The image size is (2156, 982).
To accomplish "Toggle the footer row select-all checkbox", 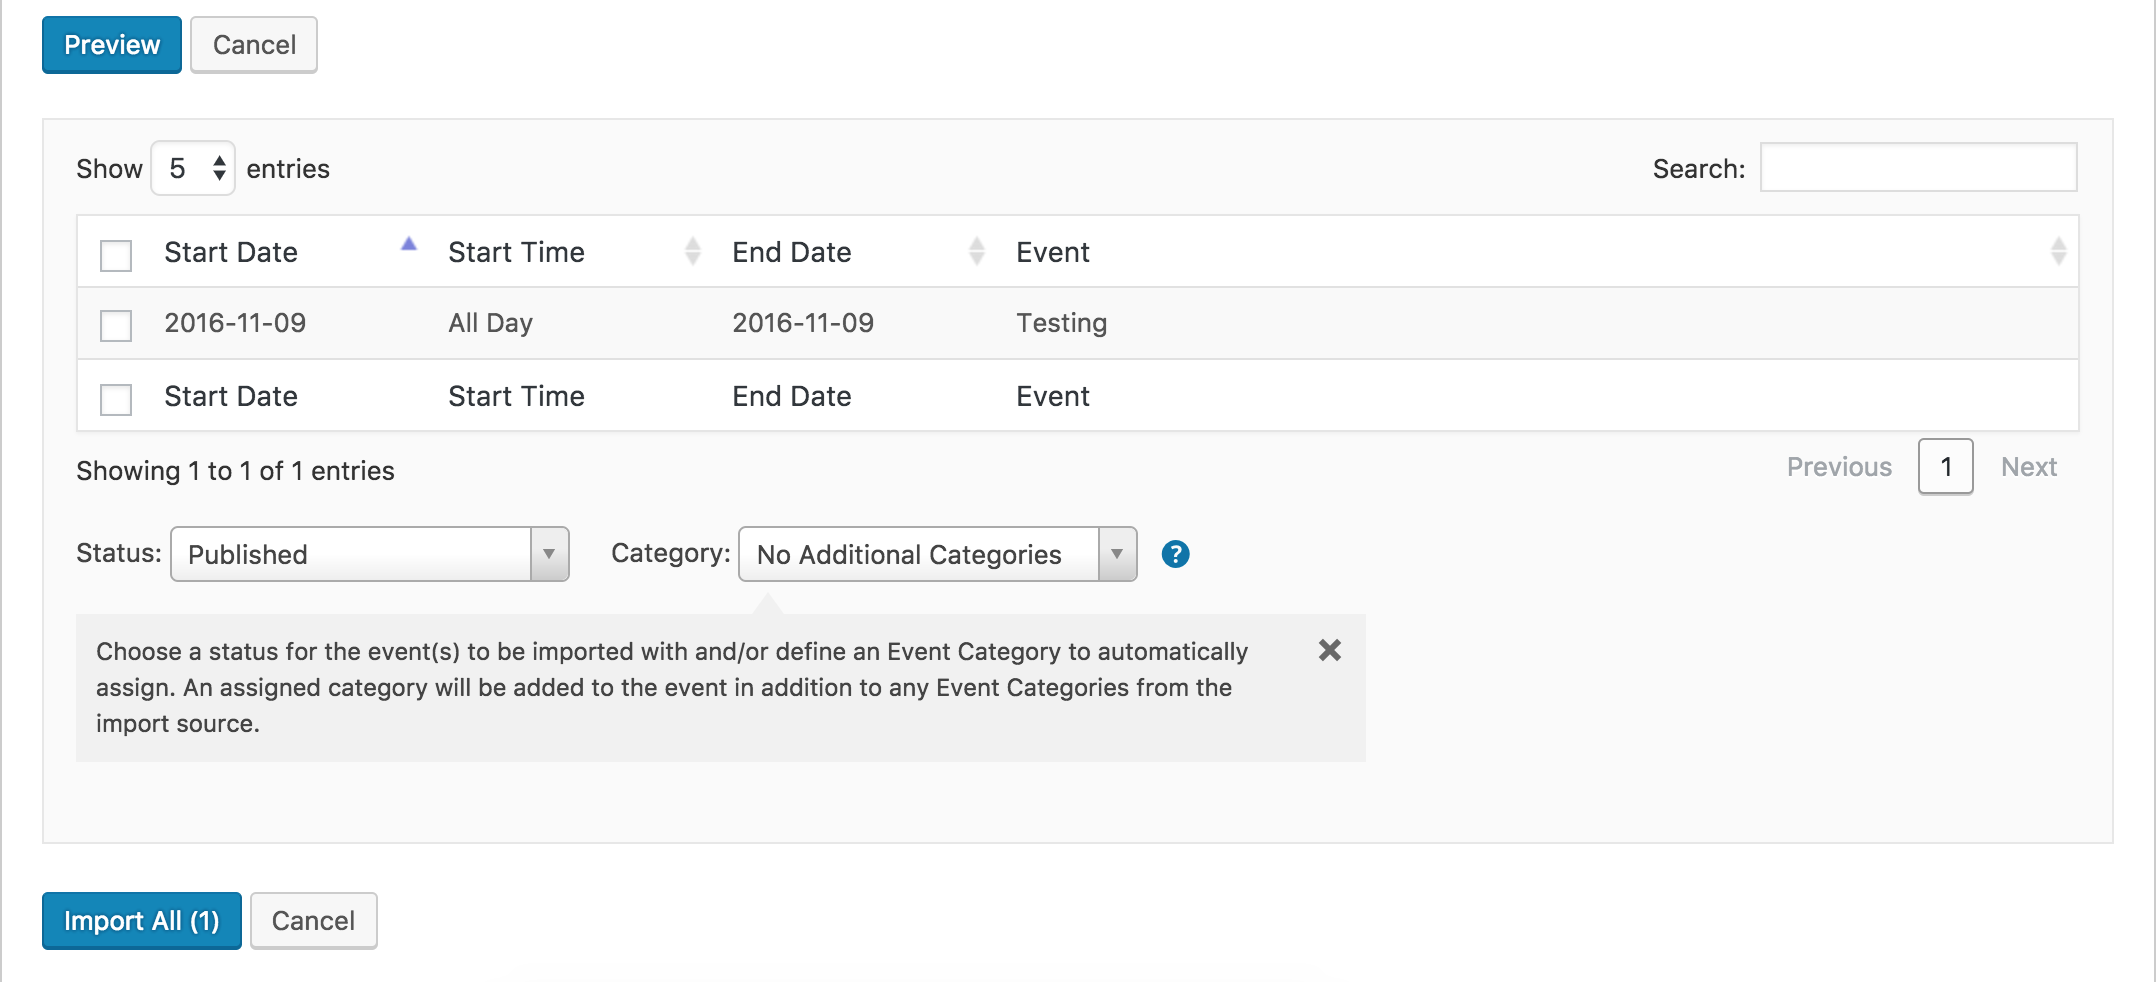I will (x=116, y=399).
